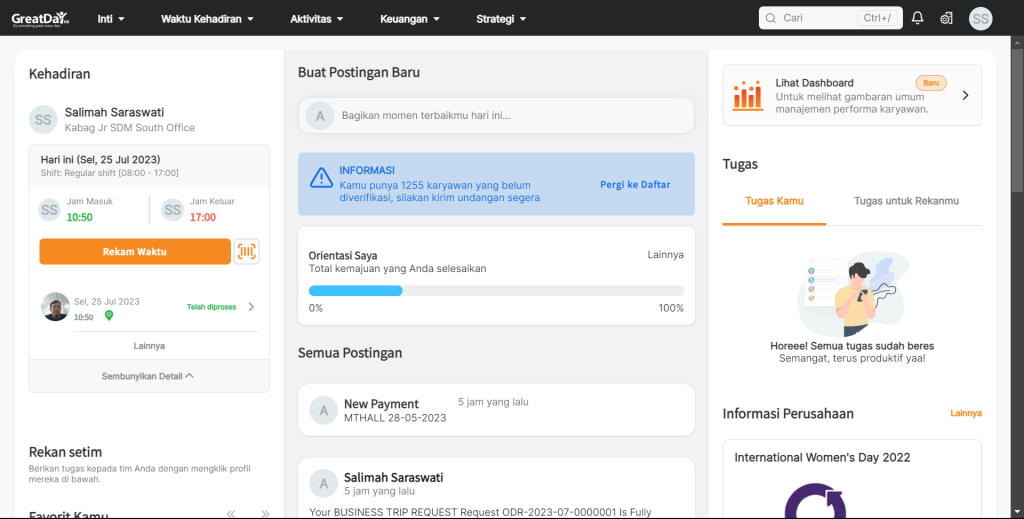The height and width of the screenshot is (519, 1024).
Task: Click the QR scan icon beside Rekam Waktu
Action: pos(246,252)
